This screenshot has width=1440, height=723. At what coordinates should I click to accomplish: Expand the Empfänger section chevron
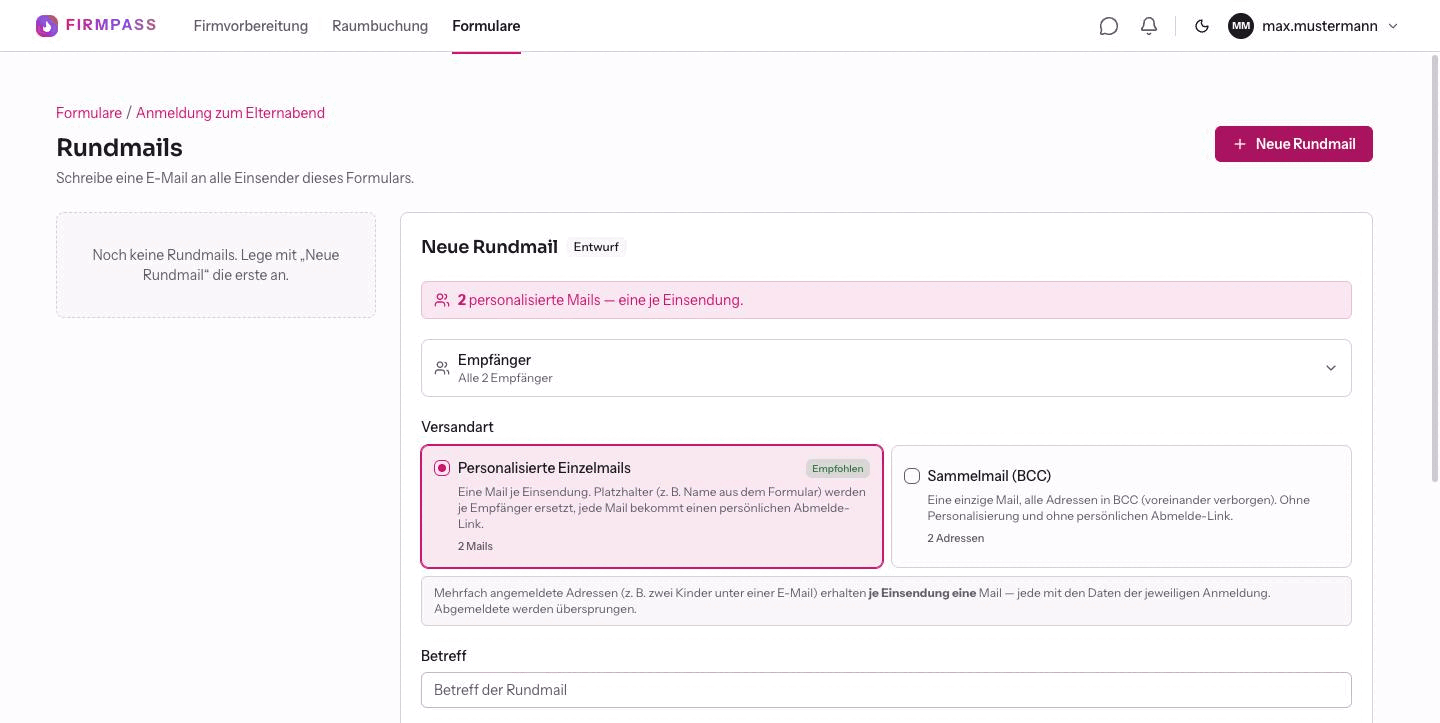1331,368
